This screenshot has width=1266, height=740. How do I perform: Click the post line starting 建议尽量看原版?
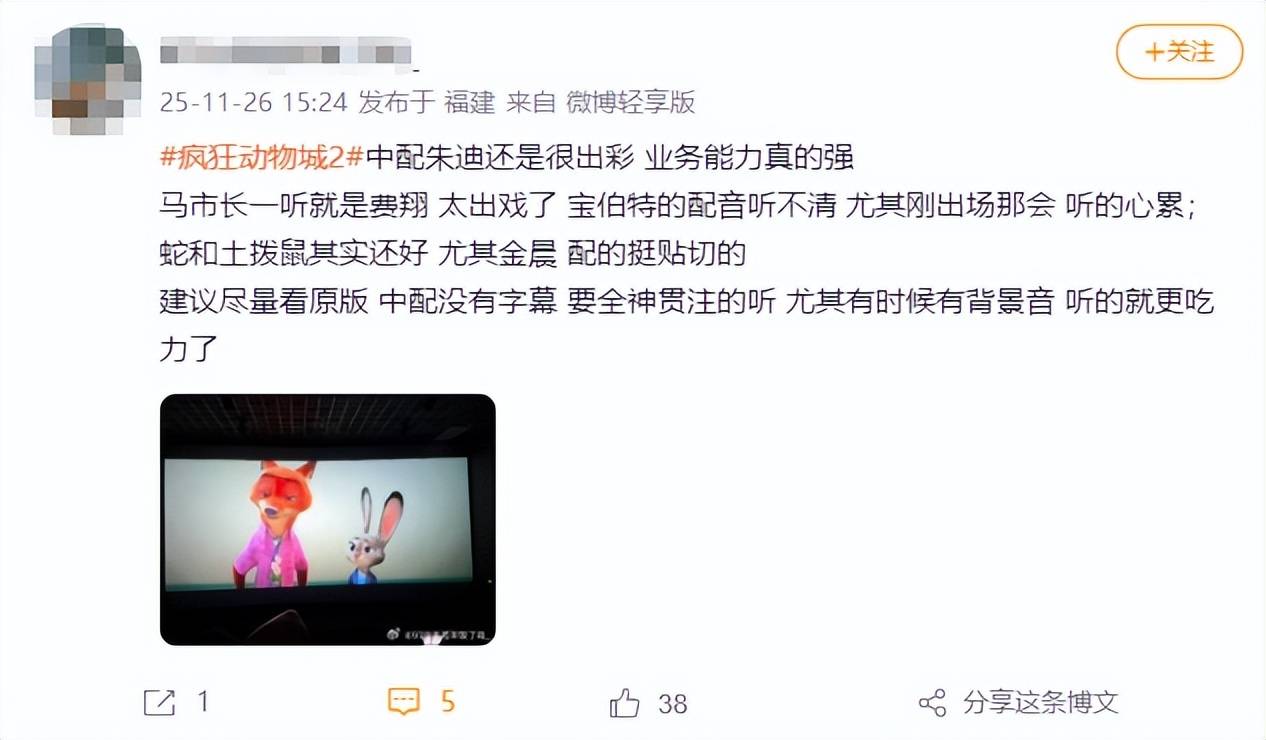(x=686, y=302)
